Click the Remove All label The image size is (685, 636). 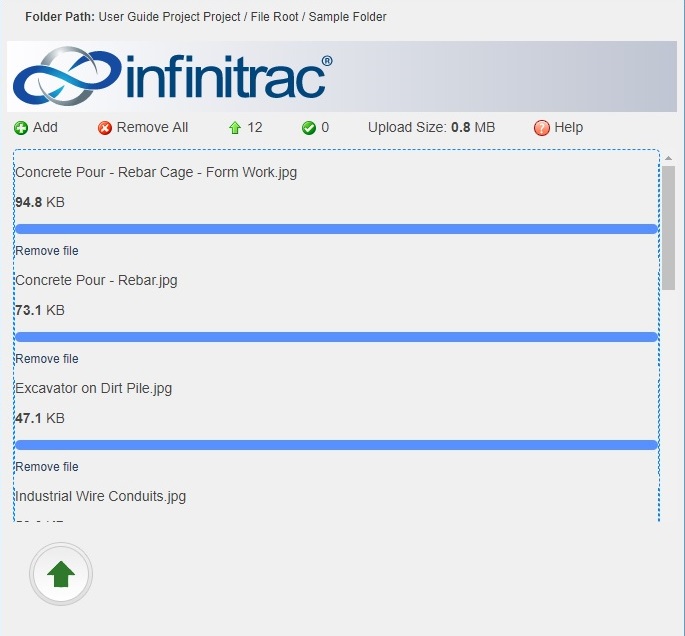152,127
